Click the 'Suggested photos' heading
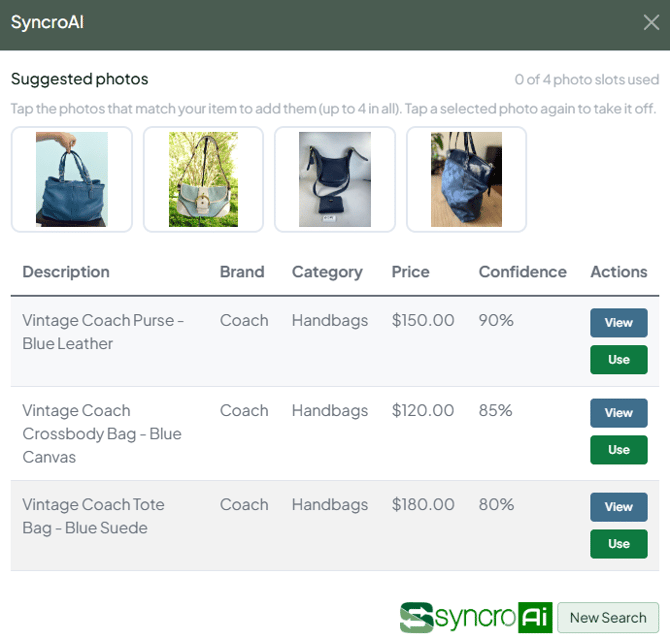670x640 pixels. tap(79, 79)
